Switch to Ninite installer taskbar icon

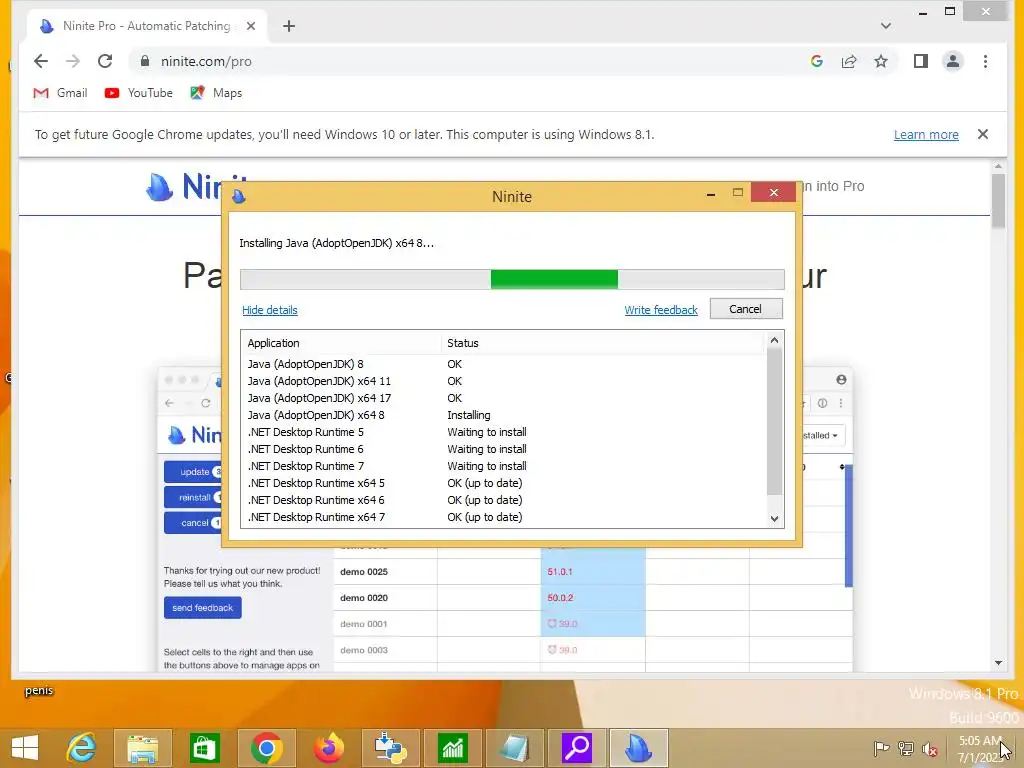point(639,748)
